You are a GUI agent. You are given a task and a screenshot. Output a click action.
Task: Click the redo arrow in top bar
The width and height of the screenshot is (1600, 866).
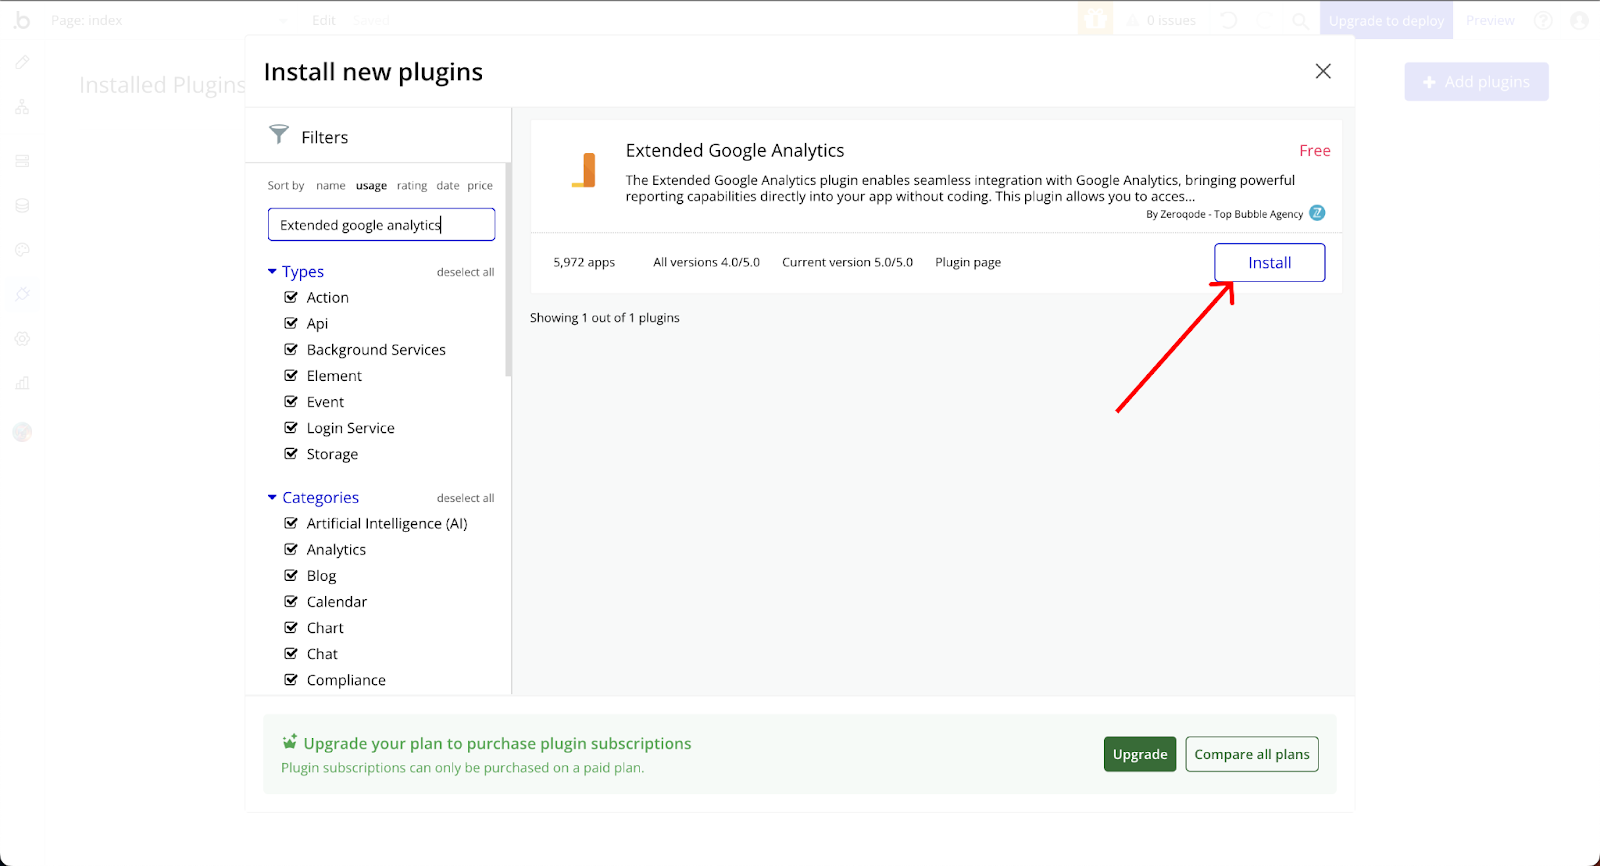pyautogui.click(x=1265, y=20)
